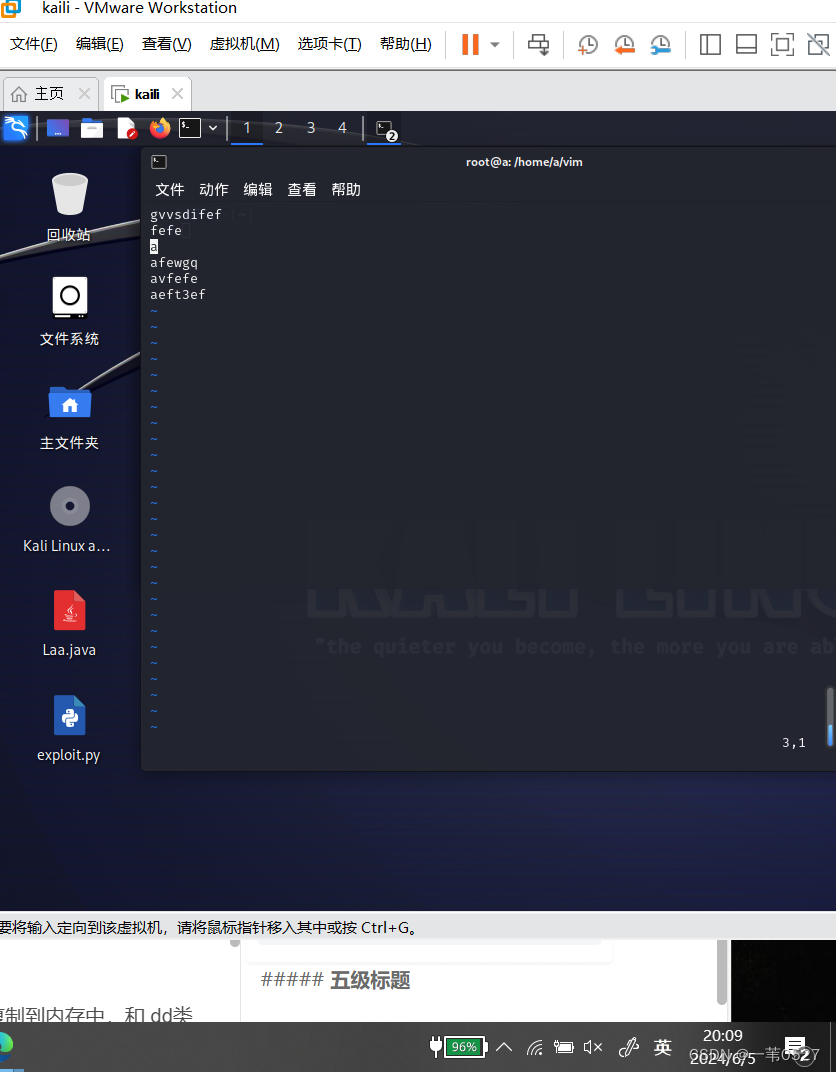836x1072 pixels.
Task: Select the exploit.py file on the desktop
Action: pyautogui.click(x=69, y=729)
